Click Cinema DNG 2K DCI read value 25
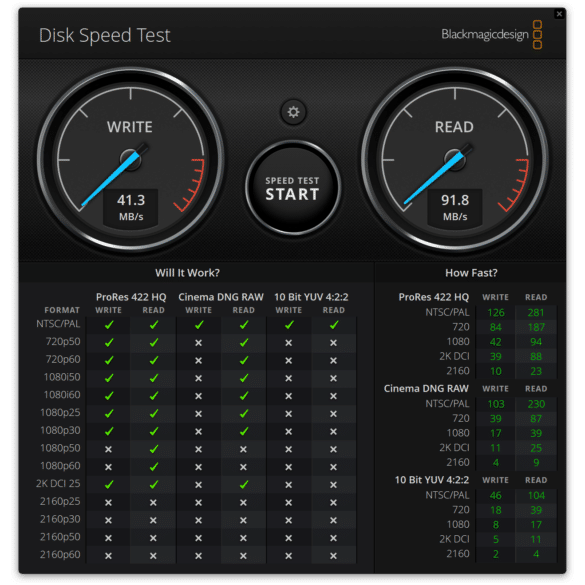The width and height of the screenshot is (585, 585). pos(536,448)
